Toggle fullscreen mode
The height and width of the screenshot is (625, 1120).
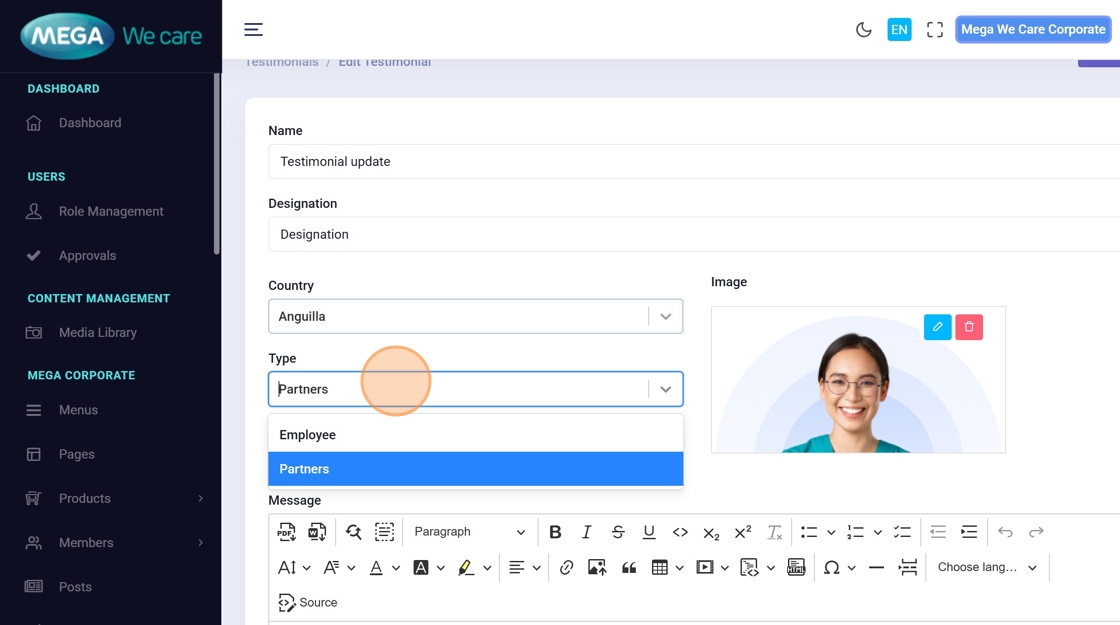(x=935, y=30)
